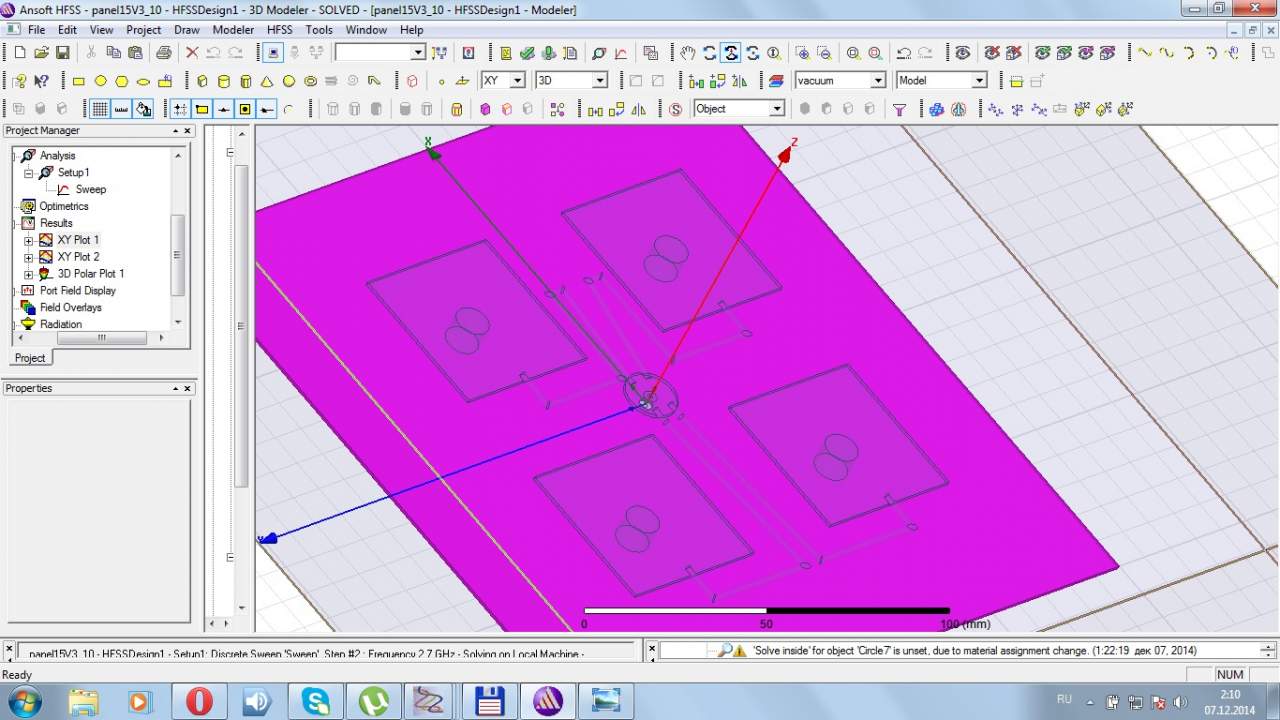Select the Draw regular polygon tool
This screenshot has width=1280, height=720.
122,81
